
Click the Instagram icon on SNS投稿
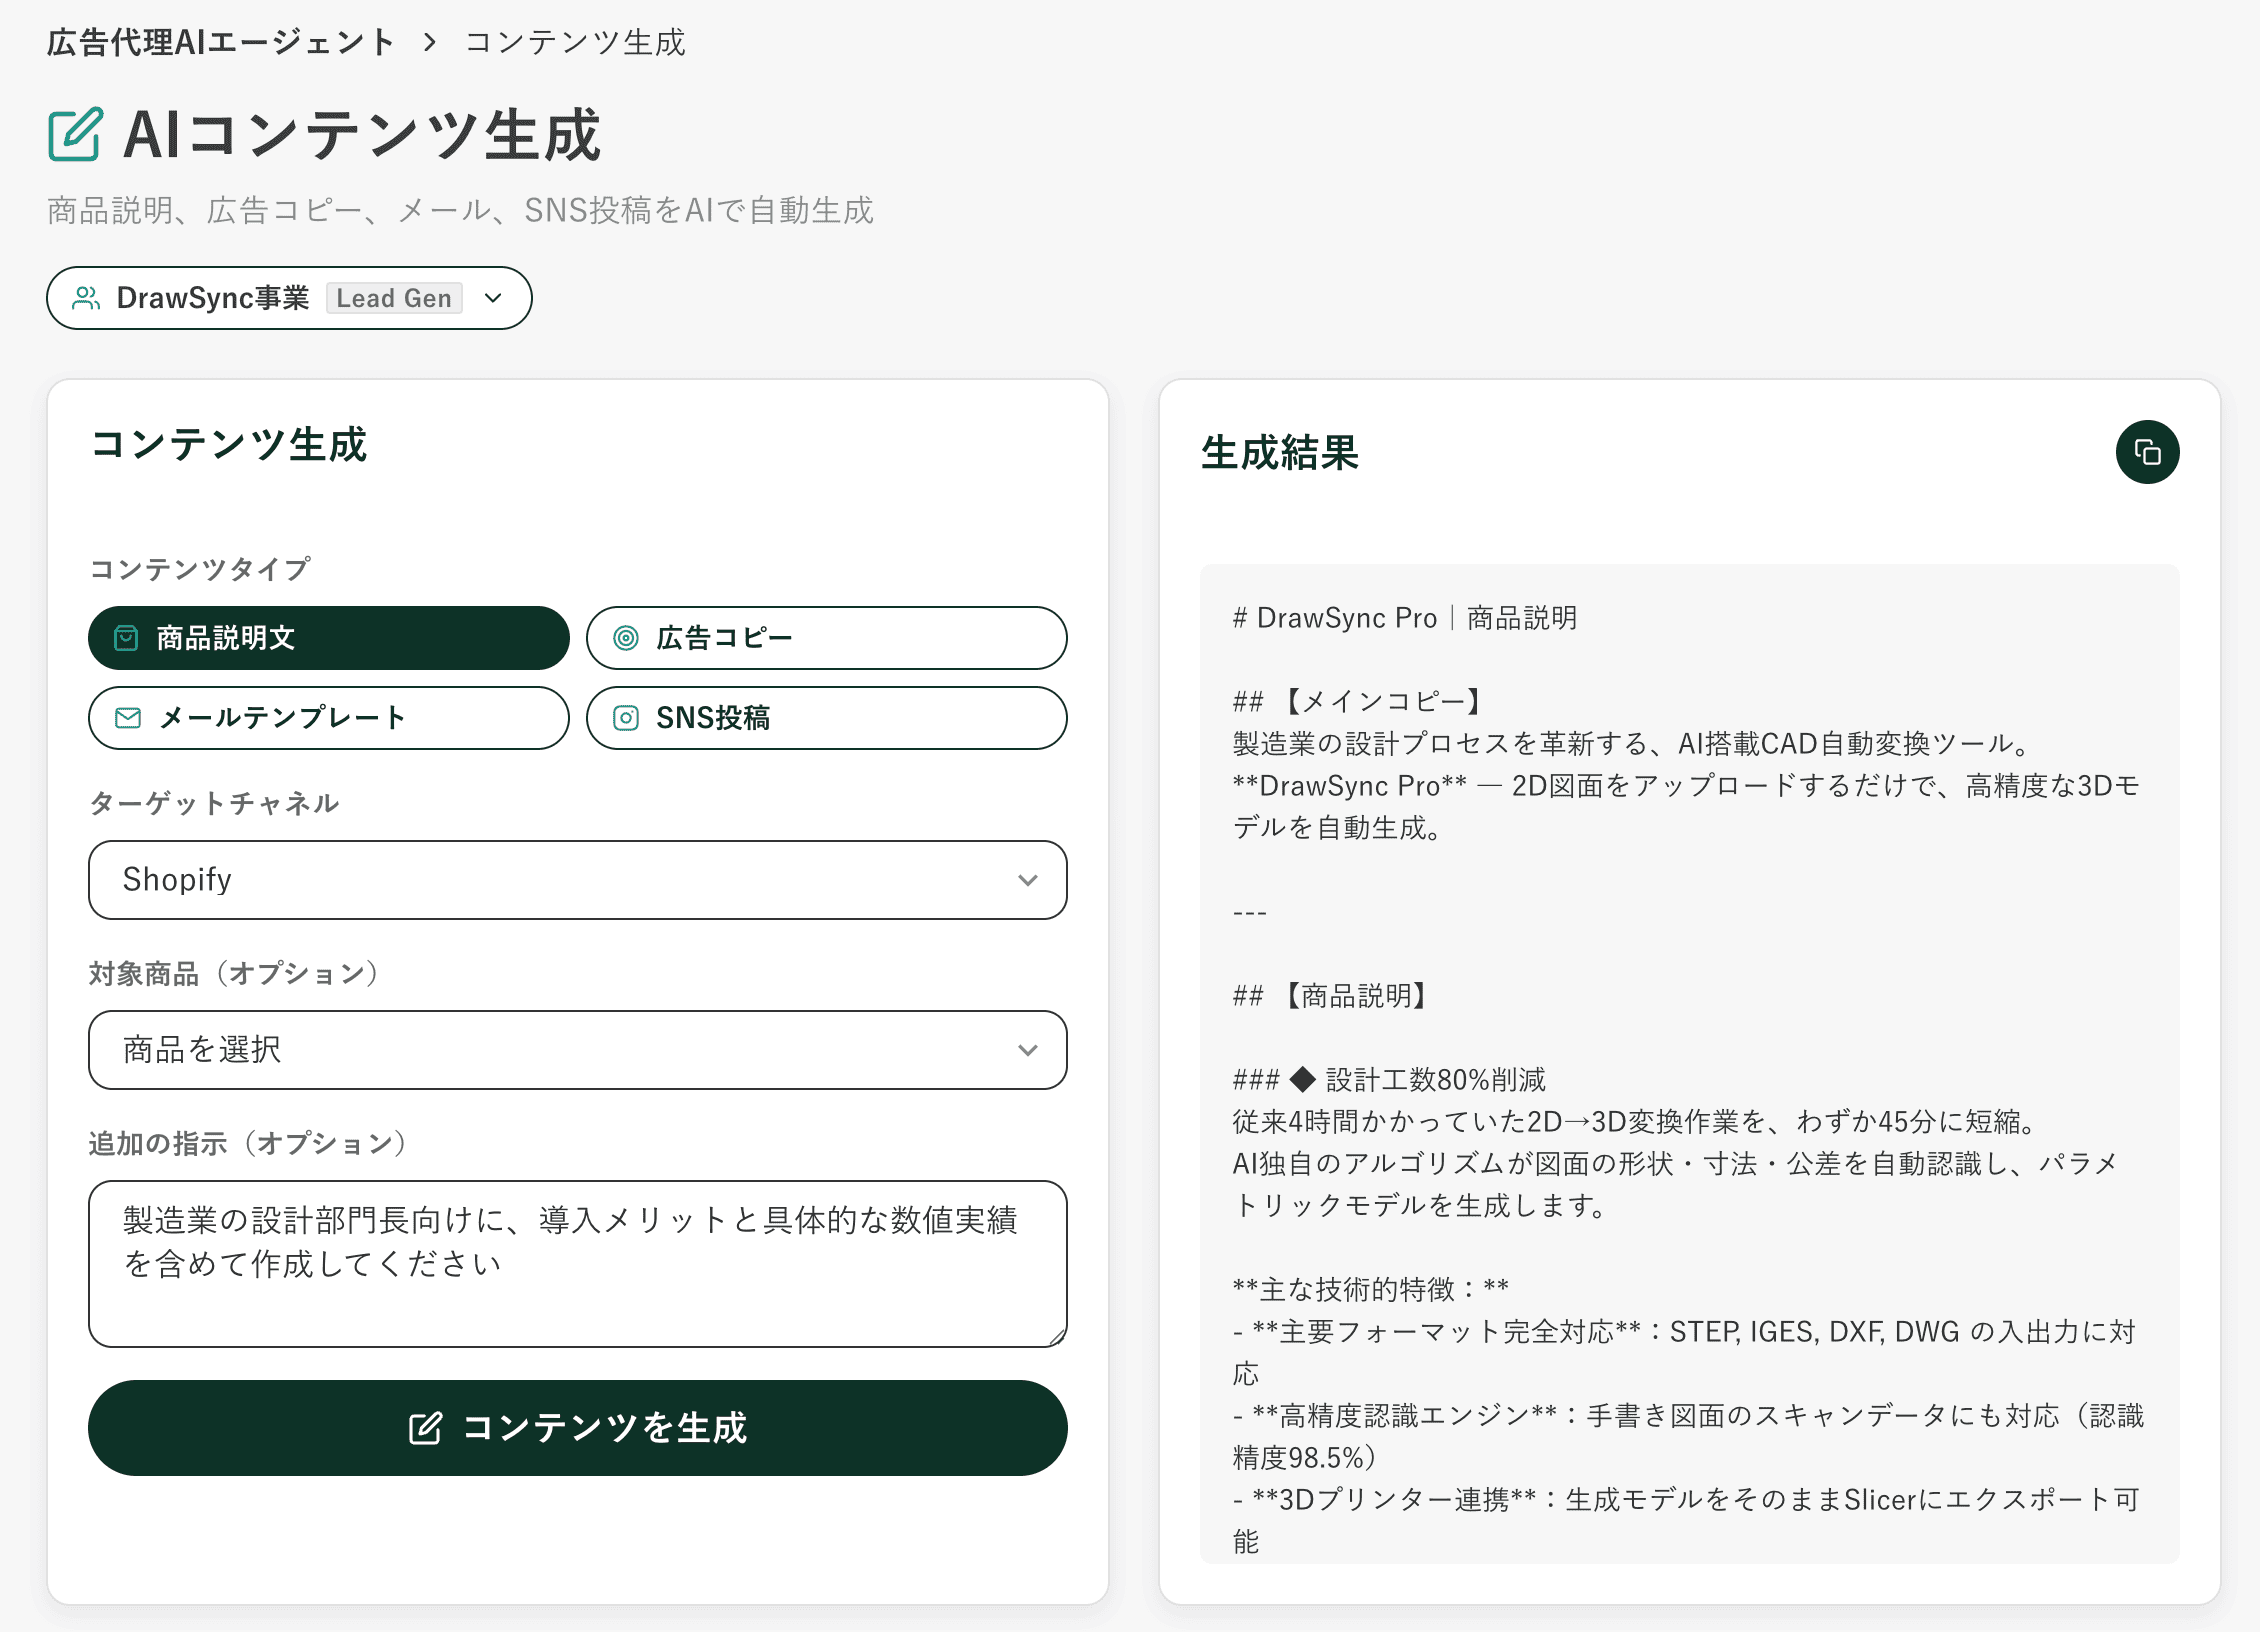click(626, 717)
